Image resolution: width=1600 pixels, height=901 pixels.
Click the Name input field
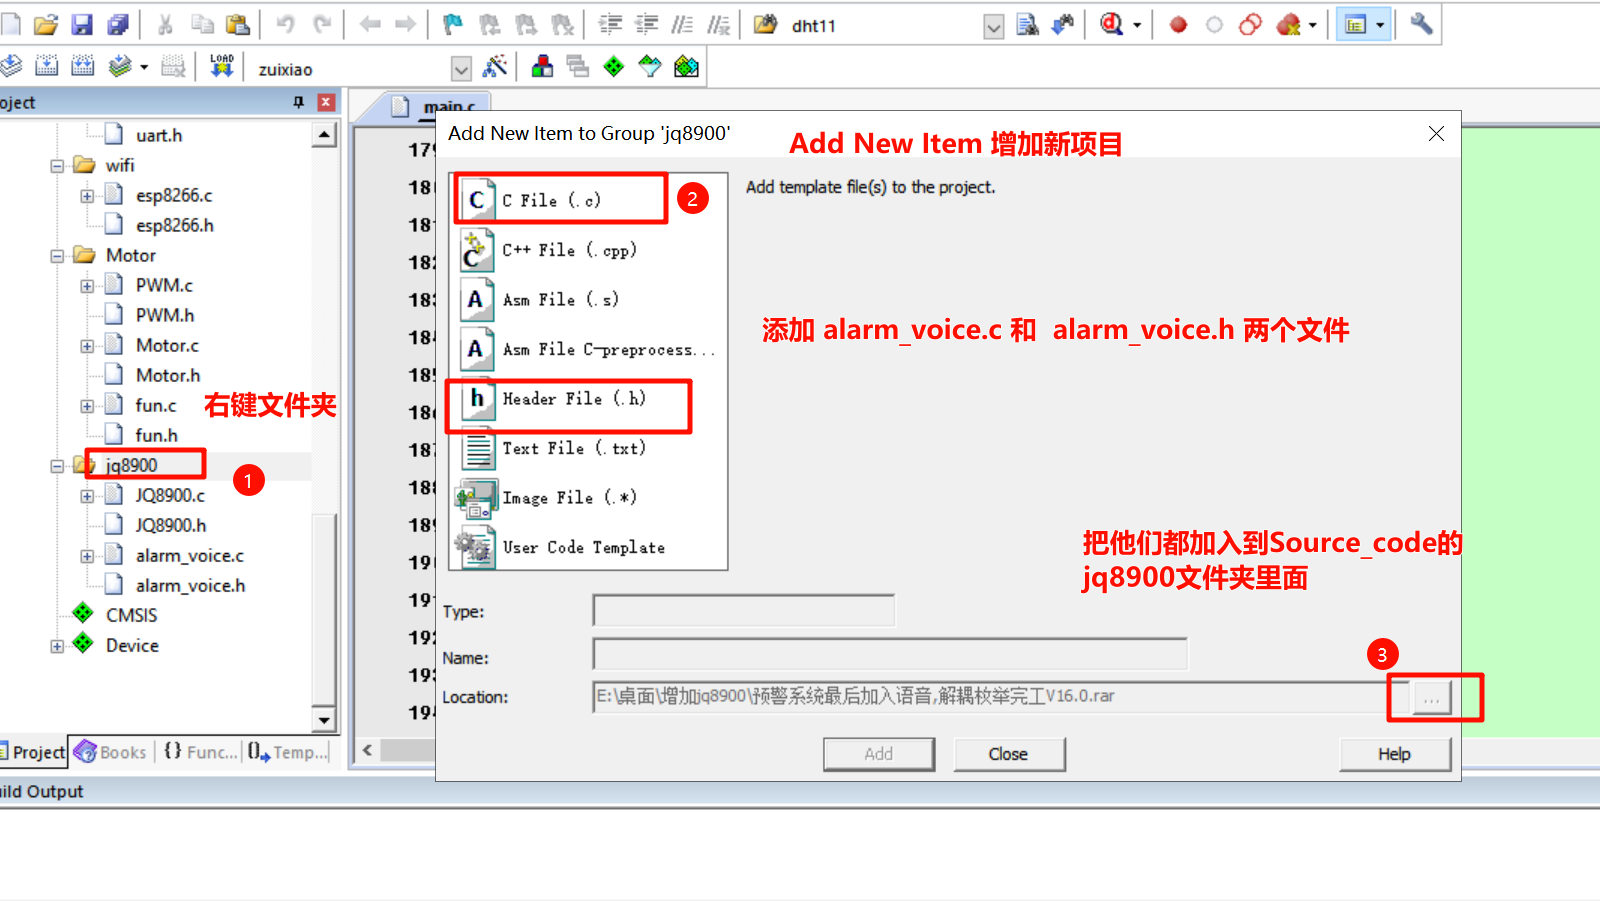tap(890, 654)
